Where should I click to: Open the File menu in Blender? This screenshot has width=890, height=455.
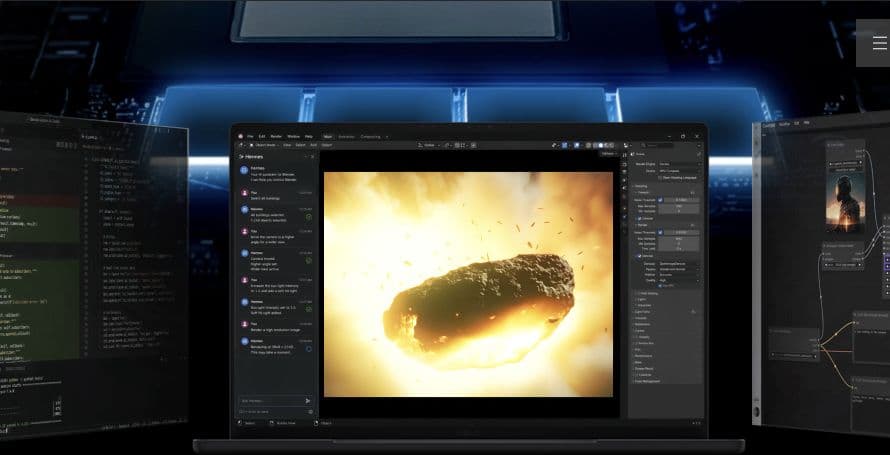[250, 137]
